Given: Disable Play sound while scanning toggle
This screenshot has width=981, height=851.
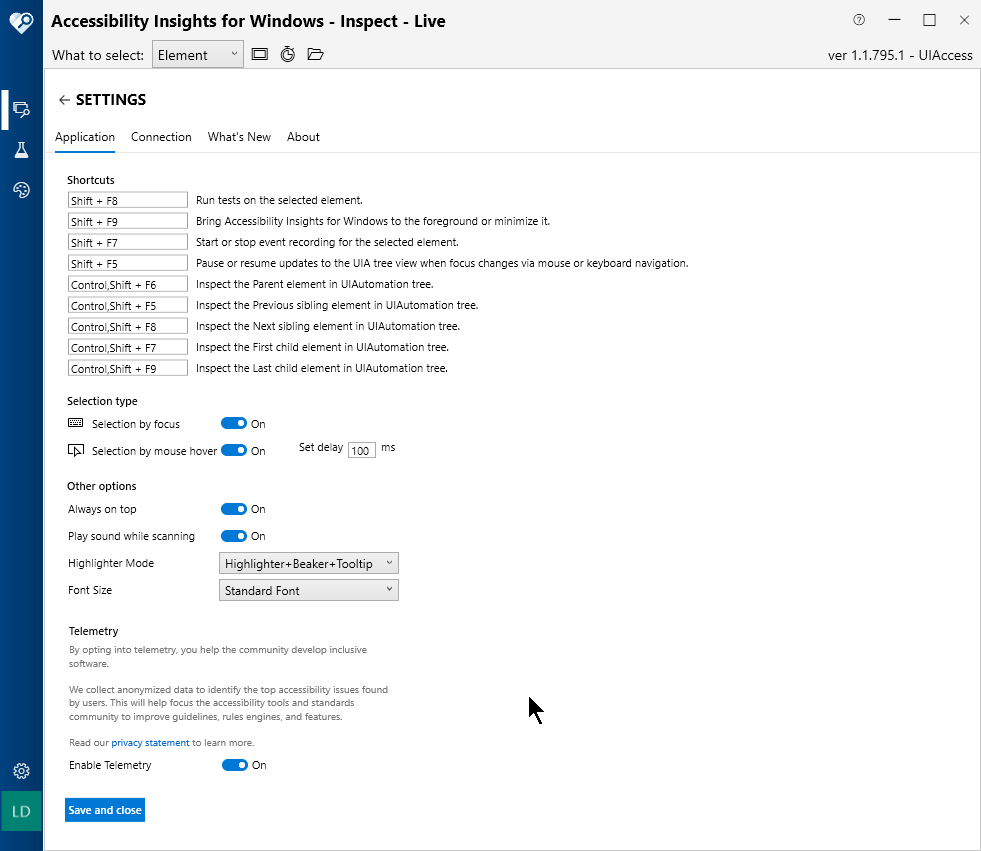Looking at the screenshot, I should tap(234, 536).
